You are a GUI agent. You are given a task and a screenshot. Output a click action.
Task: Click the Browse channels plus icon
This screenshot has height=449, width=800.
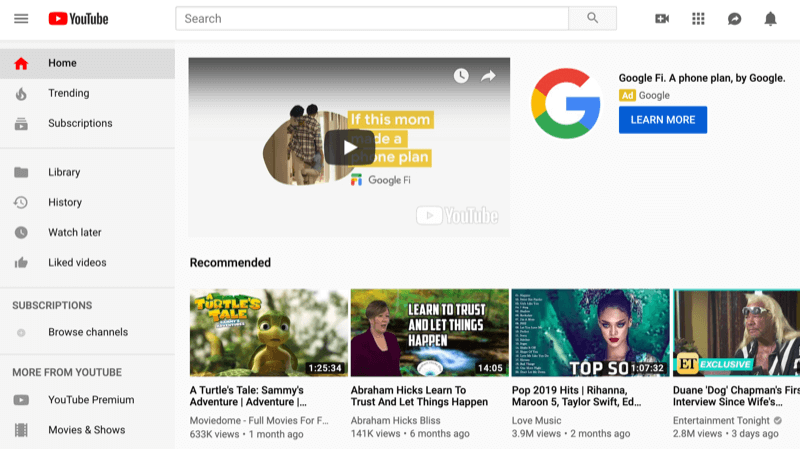point(21,333)
